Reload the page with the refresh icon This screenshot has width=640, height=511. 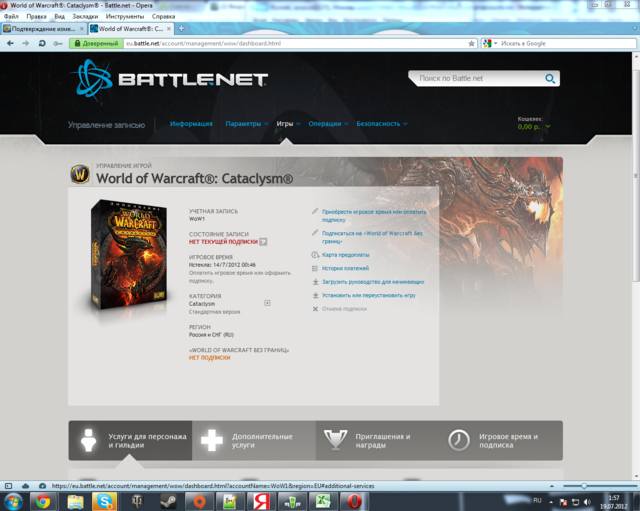tap(42, 43)
